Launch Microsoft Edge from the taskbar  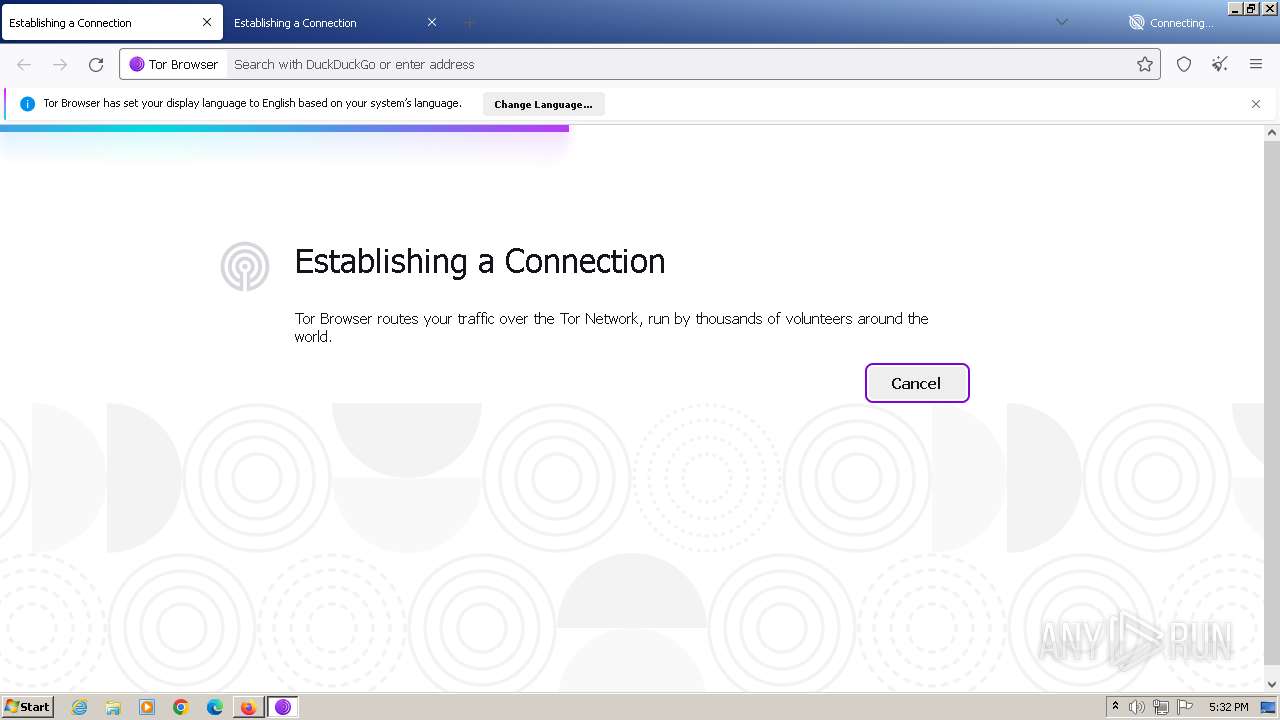[x=215, y=707]
